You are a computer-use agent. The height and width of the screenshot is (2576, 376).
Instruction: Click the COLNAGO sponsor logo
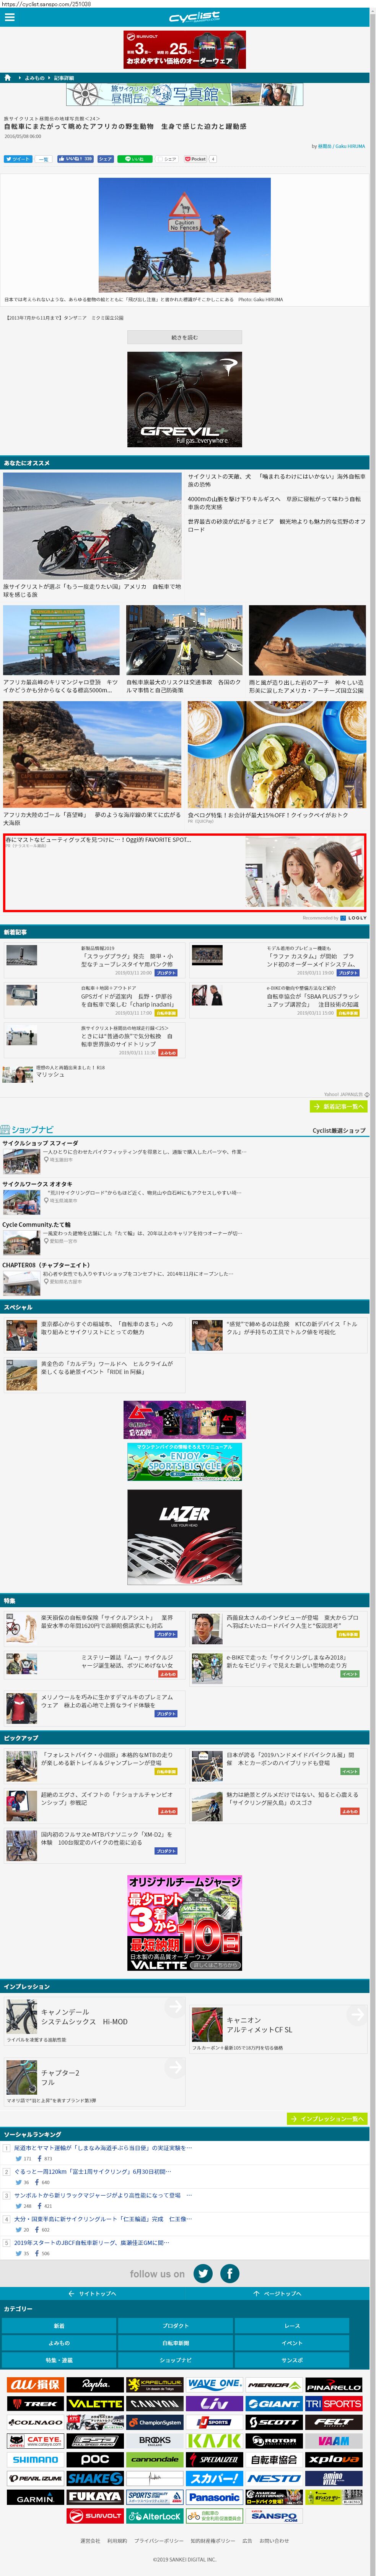[x=36, y=2422]
